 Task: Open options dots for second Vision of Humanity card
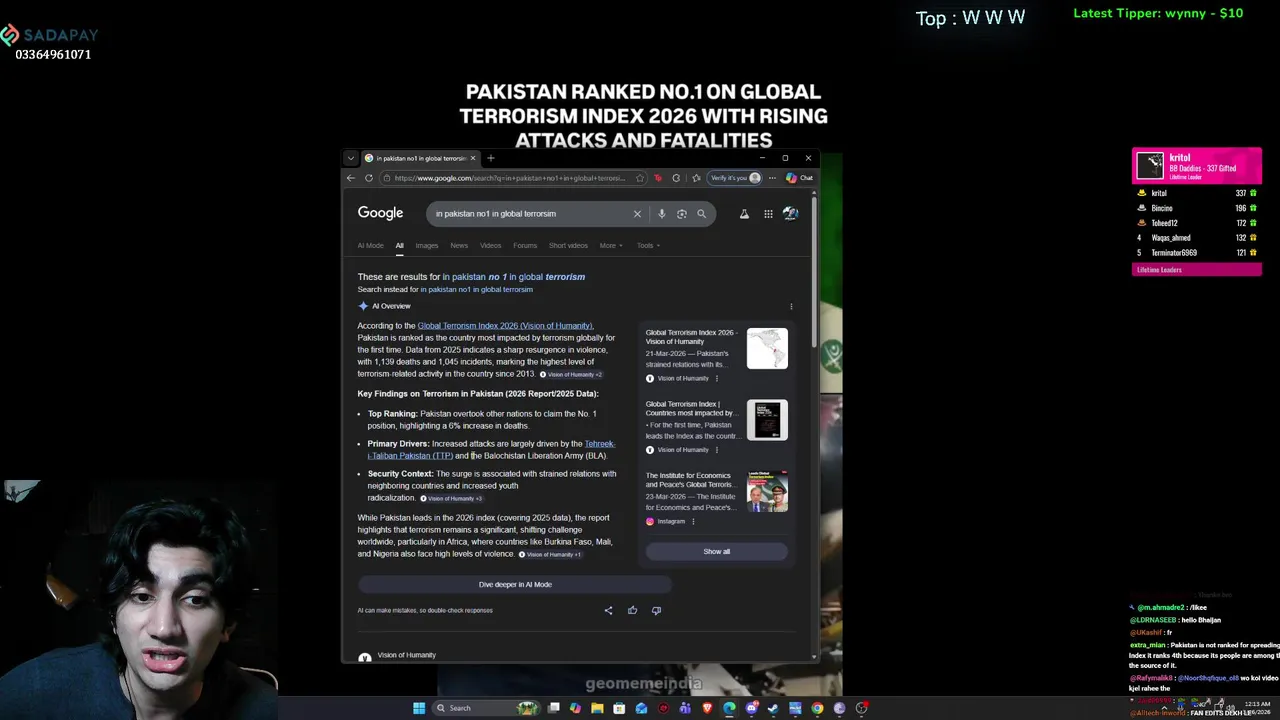point(716,450)
